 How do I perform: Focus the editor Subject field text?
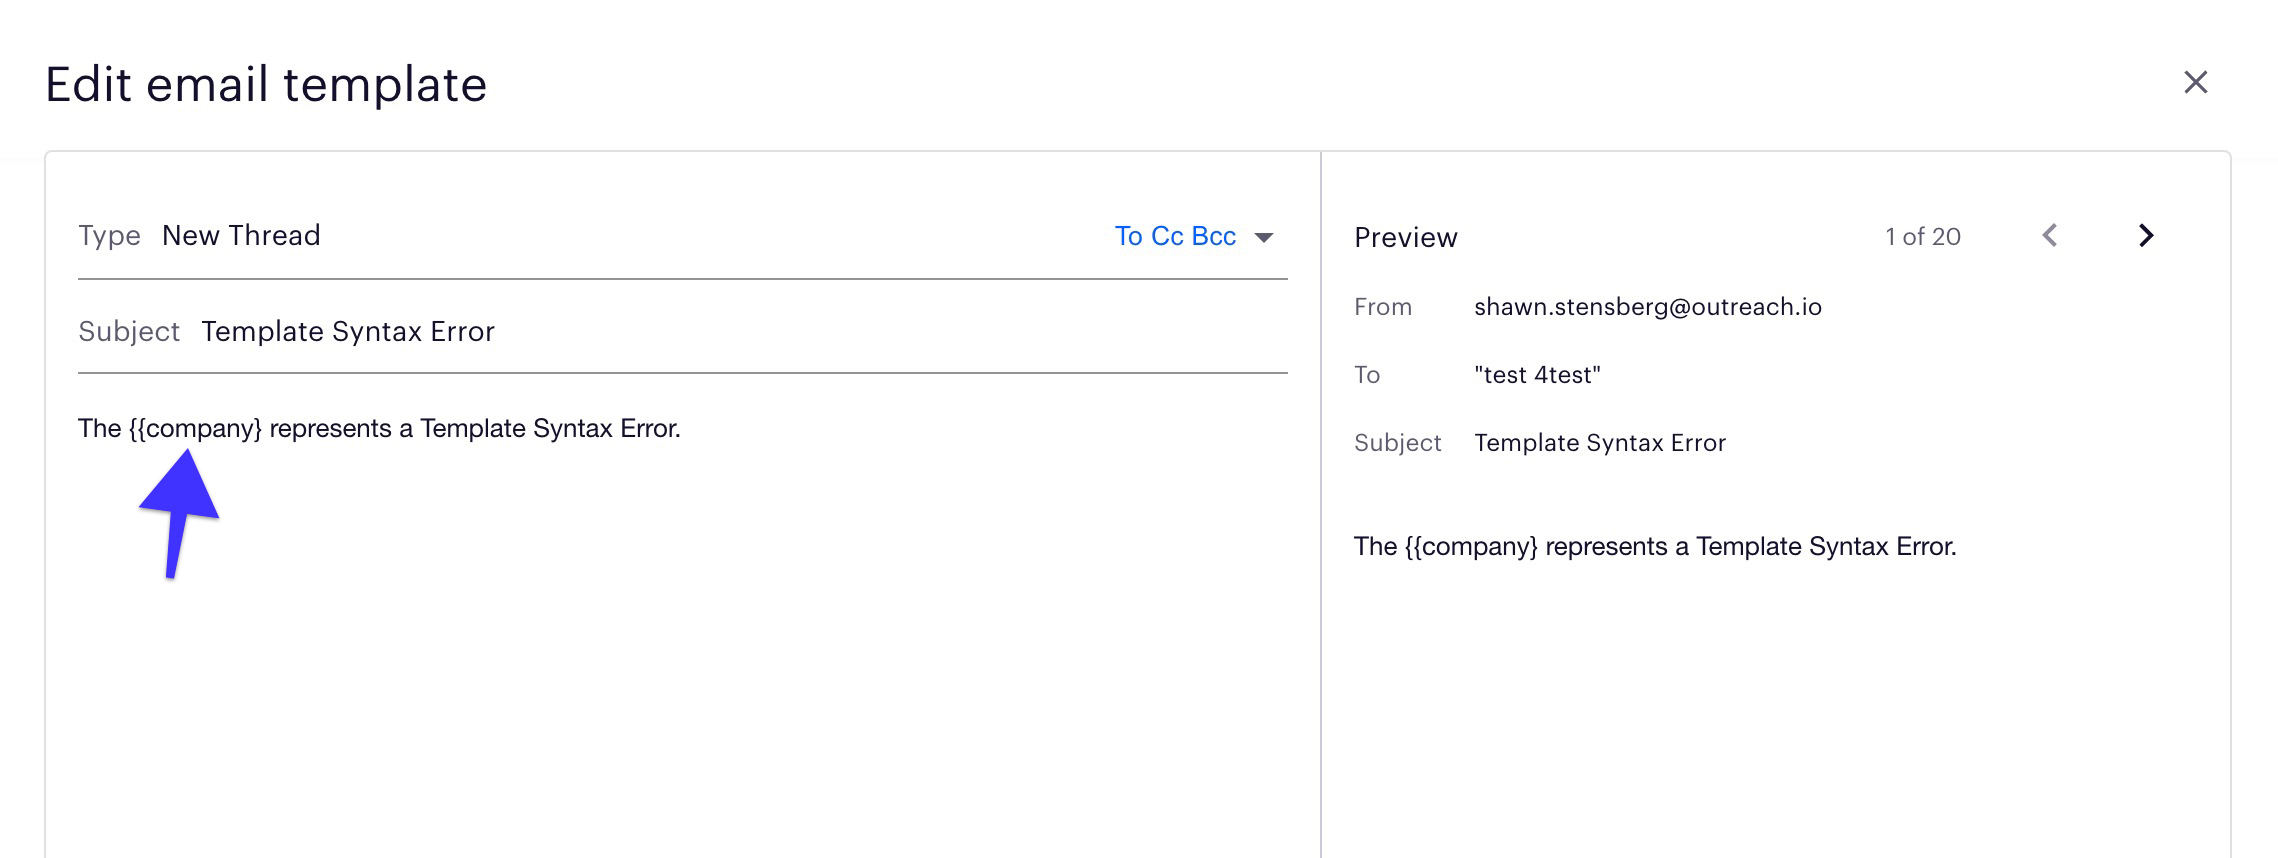tap(348, 332)
